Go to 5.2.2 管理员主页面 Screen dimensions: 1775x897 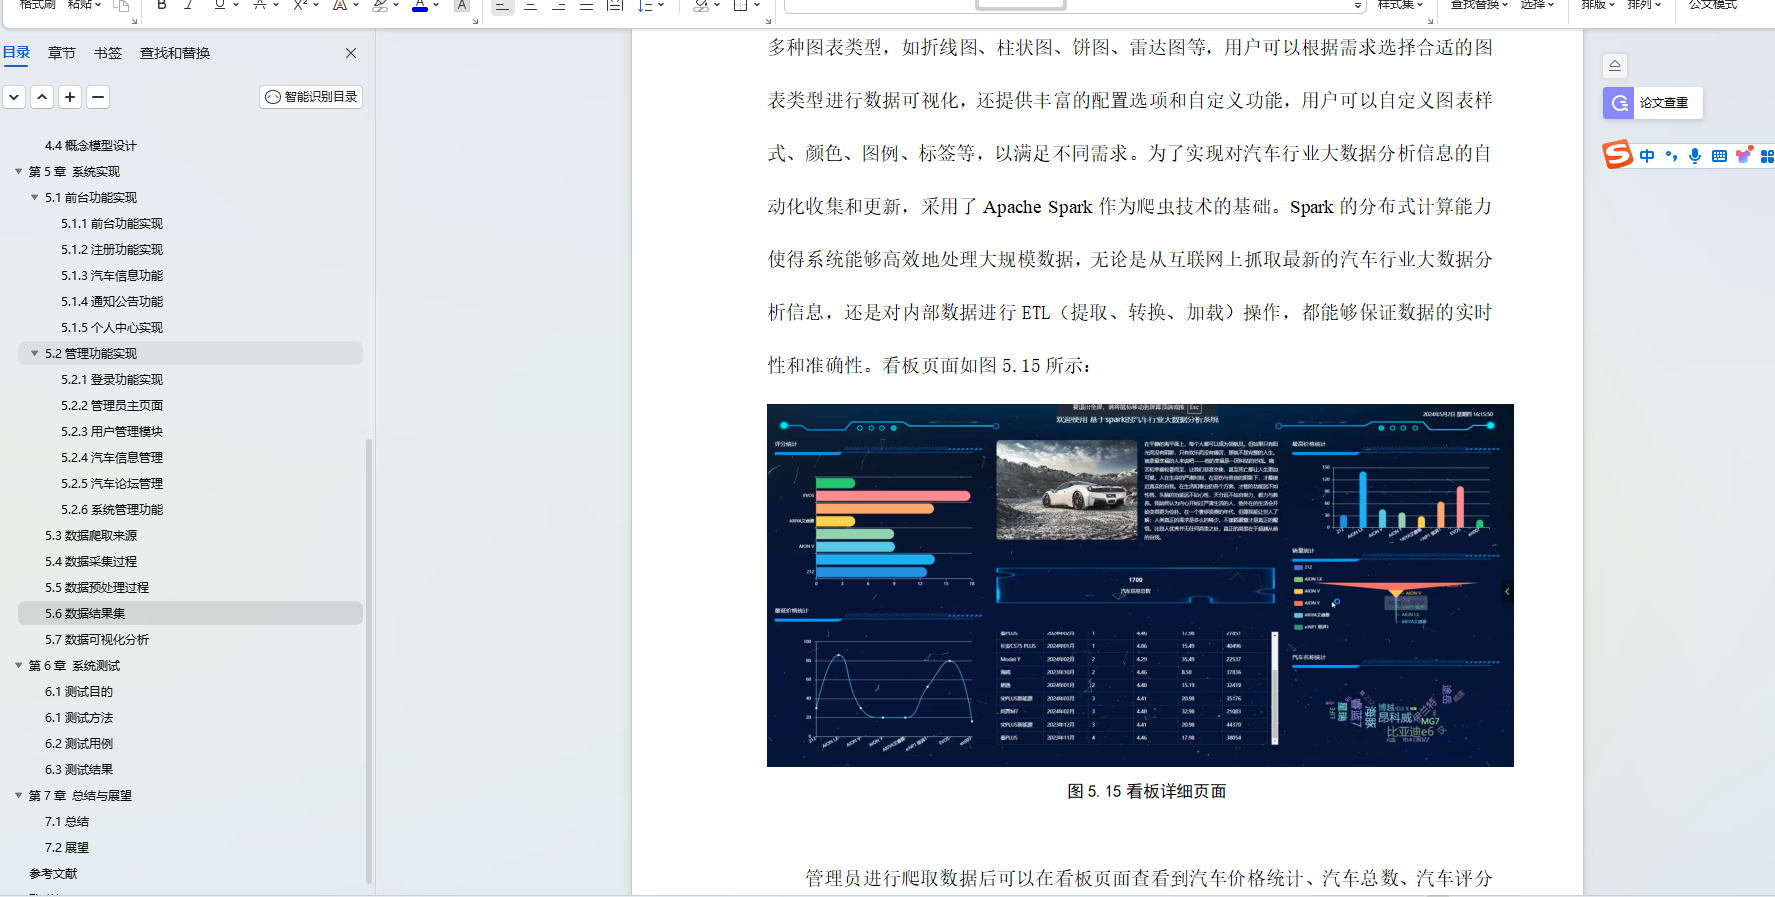point(112,406)
